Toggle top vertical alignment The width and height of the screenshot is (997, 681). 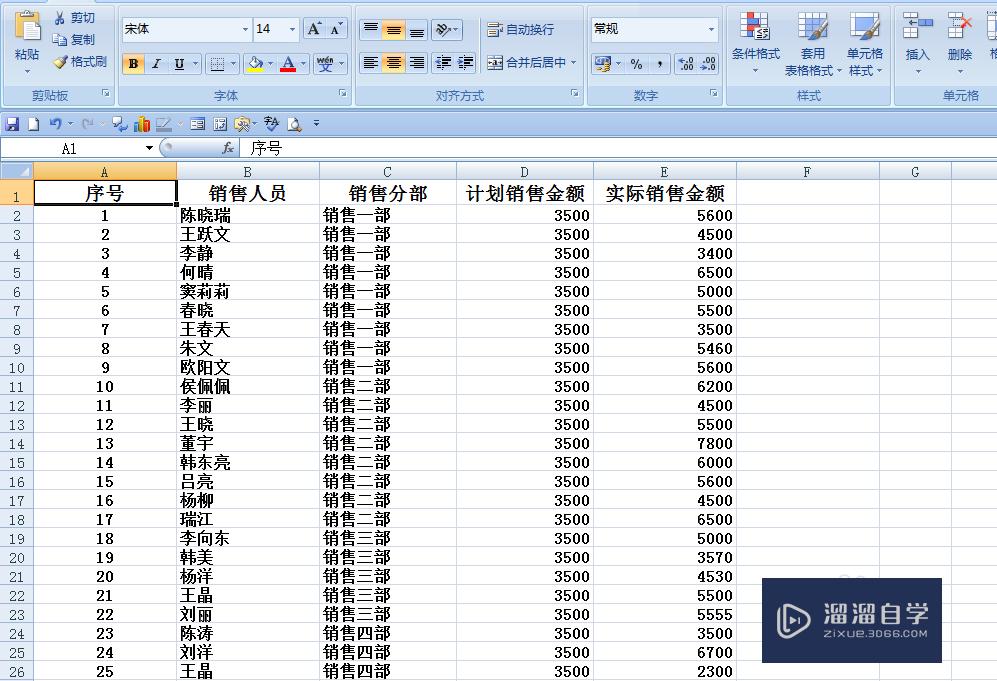point(371,29)
